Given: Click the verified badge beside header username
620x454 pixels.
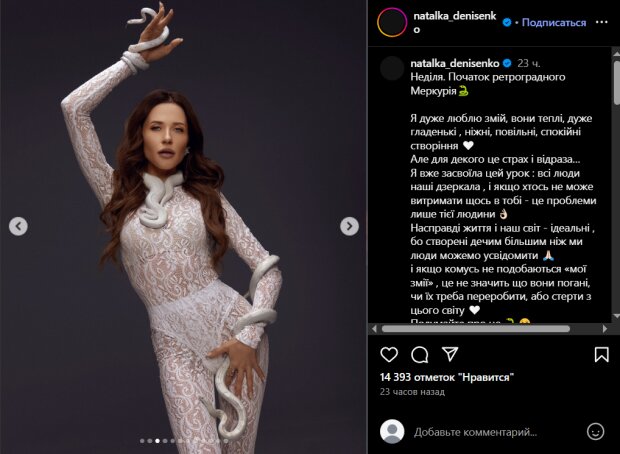Looking at the screenshot, I should coord(507,21).
